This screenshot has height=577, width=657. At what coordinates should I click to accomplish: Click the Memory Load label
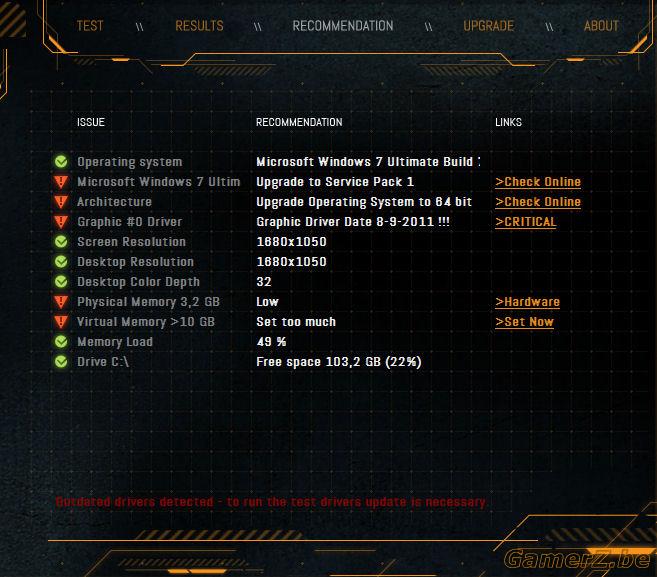(115, 342)
